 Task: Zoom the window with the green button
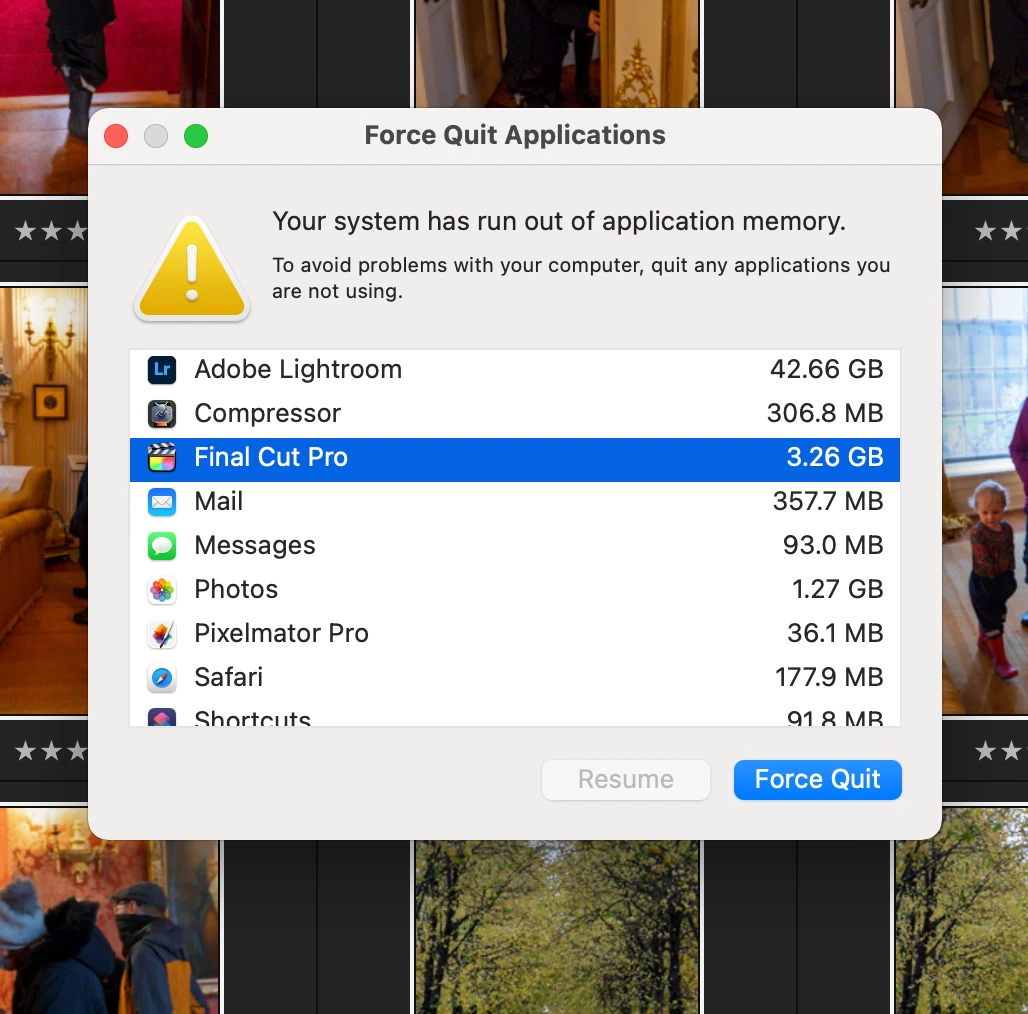point(196,136)
